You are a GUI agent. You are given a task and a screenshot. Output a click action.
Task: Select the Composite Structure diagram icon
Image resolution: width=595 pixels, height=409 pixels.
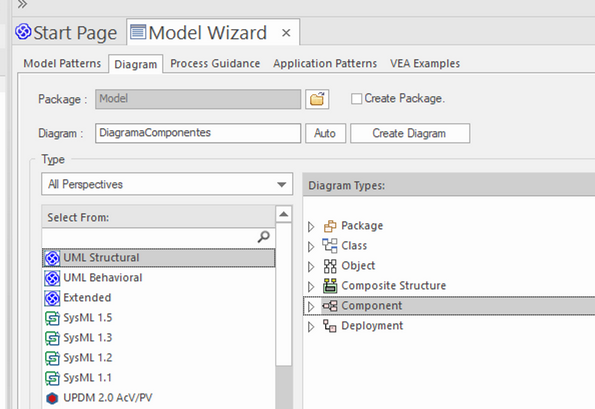pyautogui.click(x=330, y=285)
